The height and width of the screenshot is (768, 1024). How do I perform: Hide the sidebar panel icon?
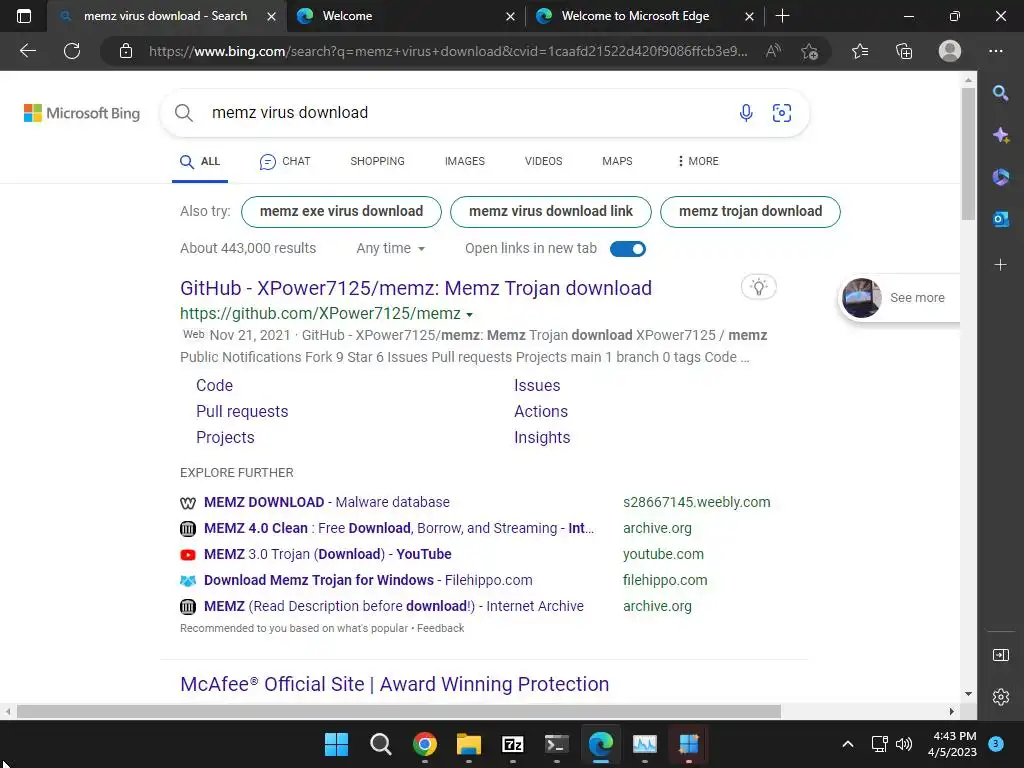click(x=1000, y=655)
